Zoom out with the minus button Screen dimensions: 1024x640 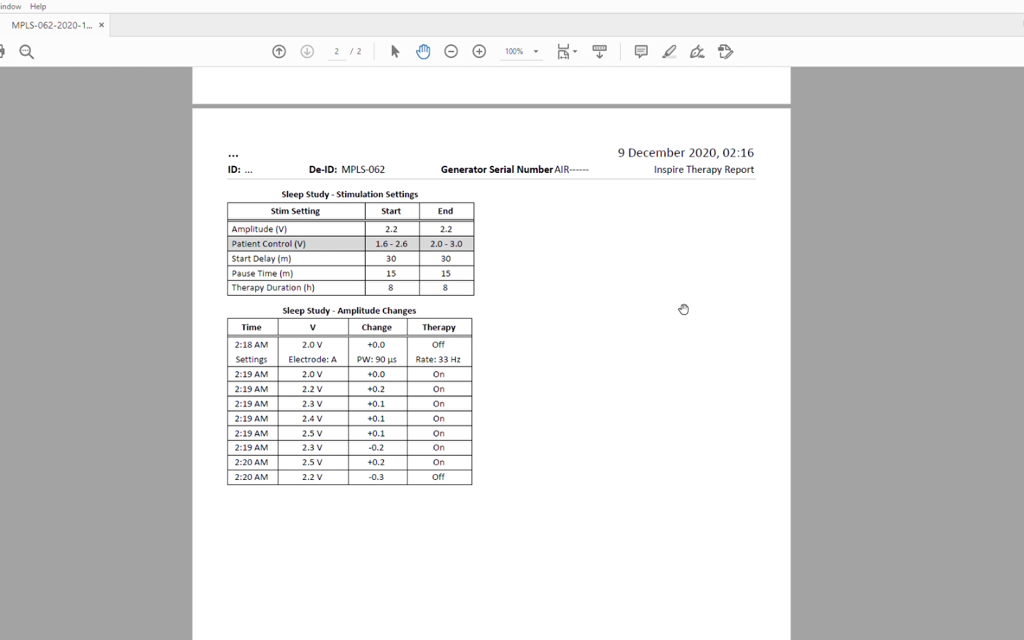click(451, 52)
